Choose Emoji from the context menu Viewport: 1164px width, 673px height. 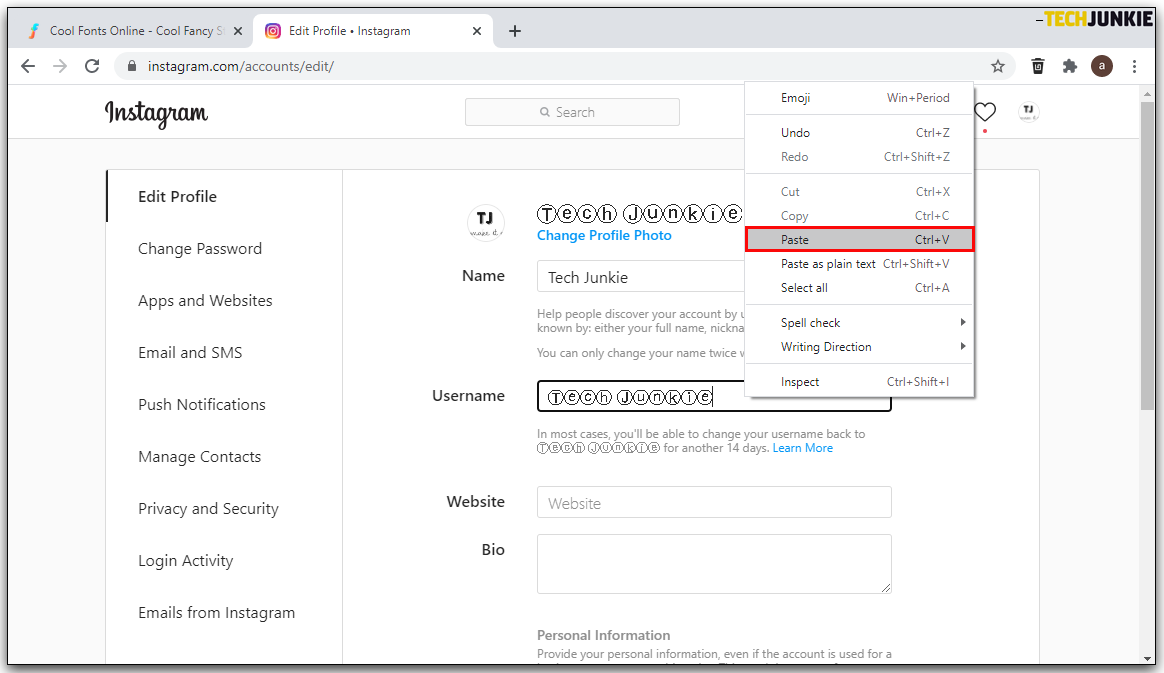(x=860, y=98)
